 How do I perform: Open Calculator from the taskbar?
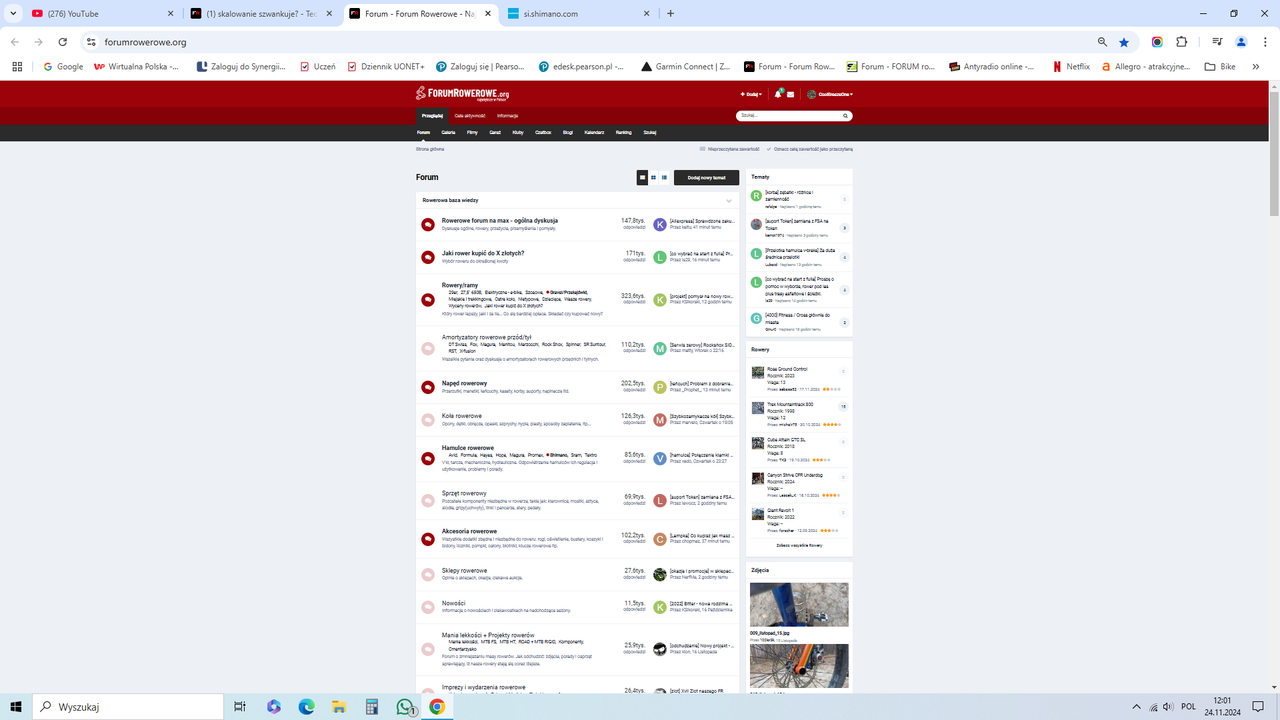371,707
